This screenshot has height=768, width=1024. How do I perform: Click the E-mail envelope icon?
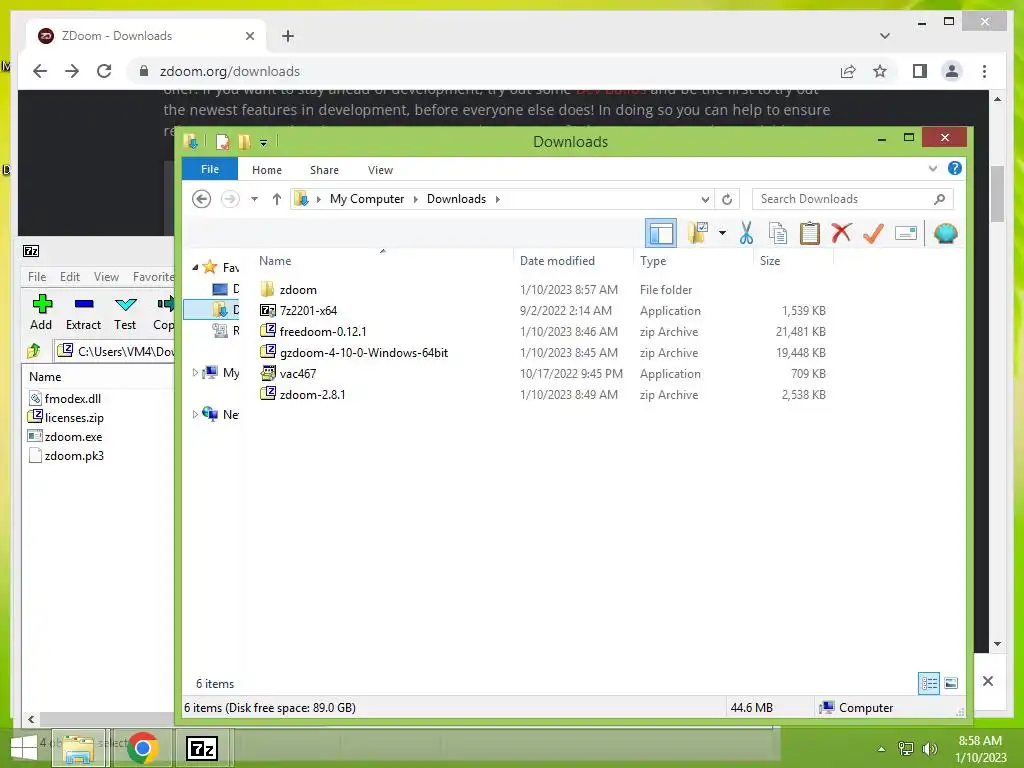906,232
